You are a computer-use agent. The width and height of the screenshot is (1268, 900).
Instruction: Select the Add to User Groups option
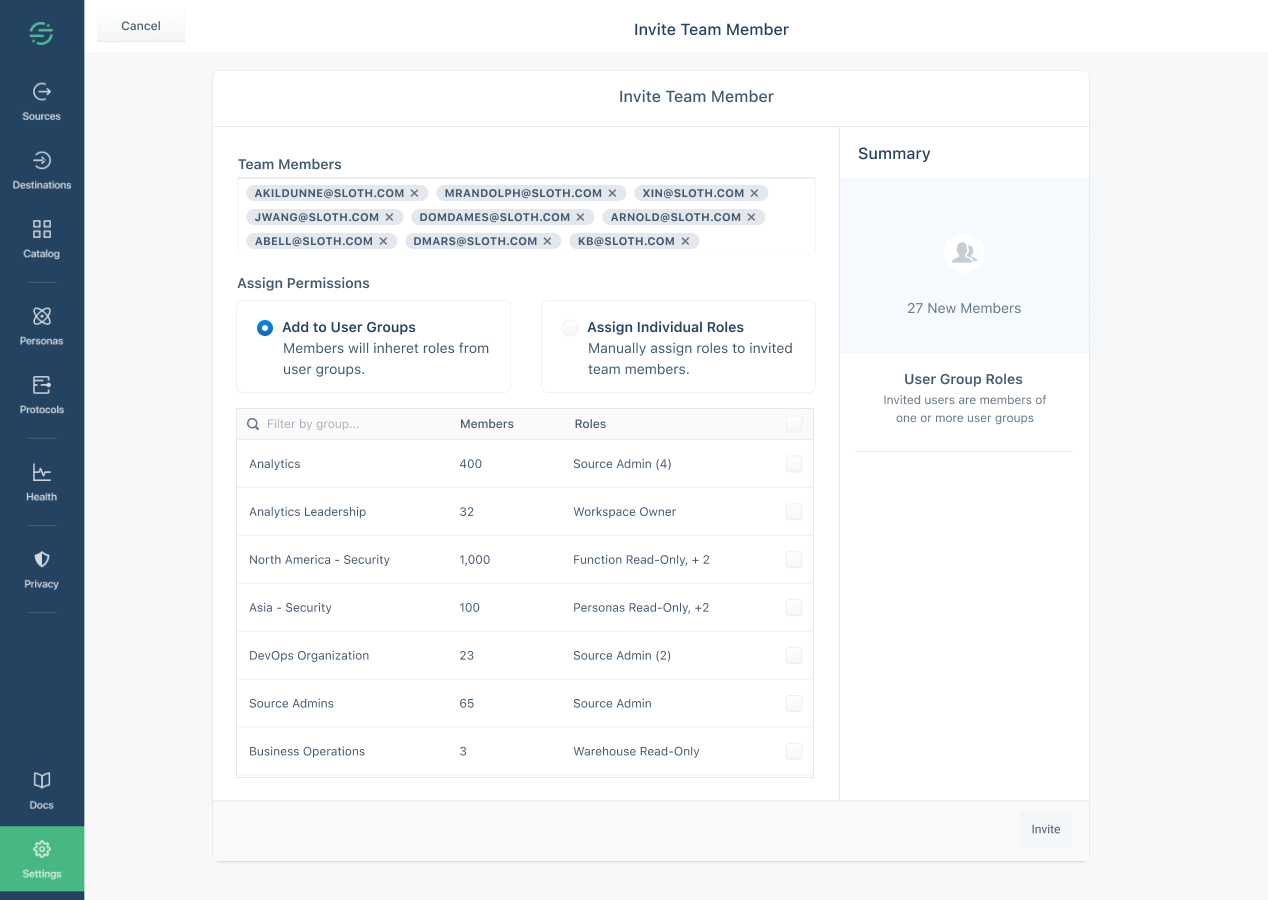pyautogui.click(x=265, y=327)
